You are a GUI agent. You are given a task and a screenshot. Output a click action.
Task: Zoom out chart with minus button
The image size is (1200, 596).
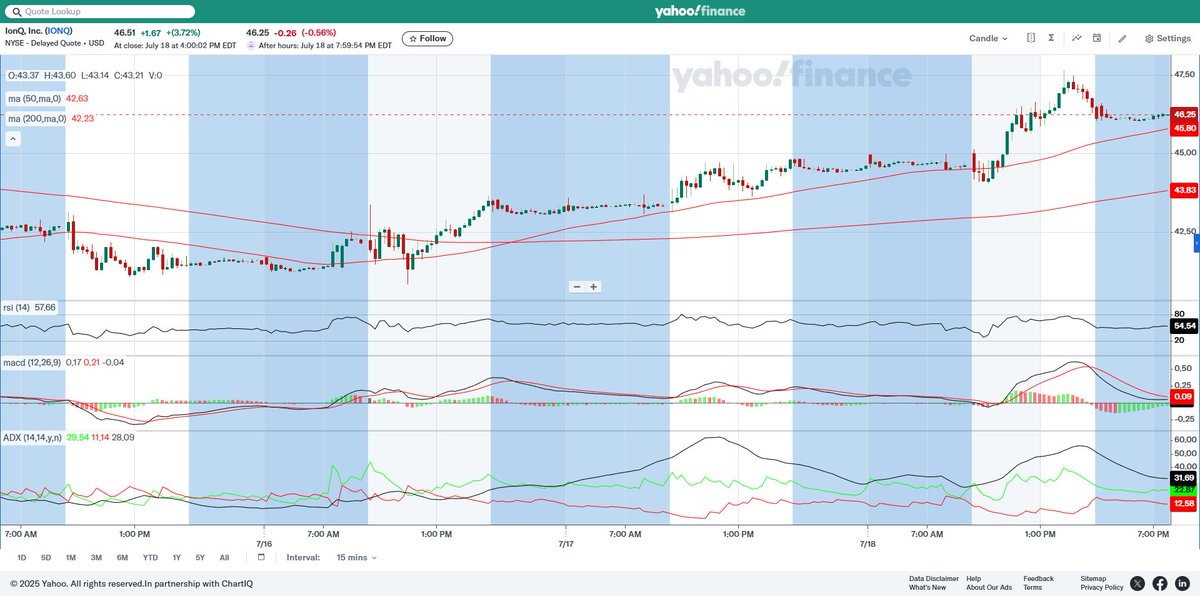[x=577, y=287]
